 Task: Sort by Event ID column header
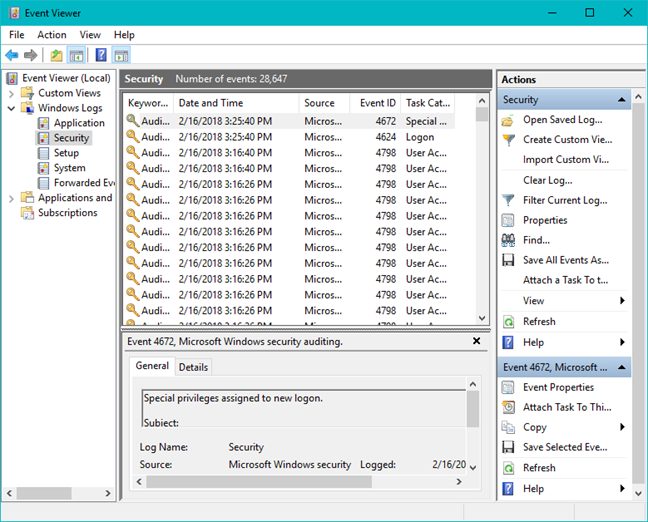tap(375, 103)
